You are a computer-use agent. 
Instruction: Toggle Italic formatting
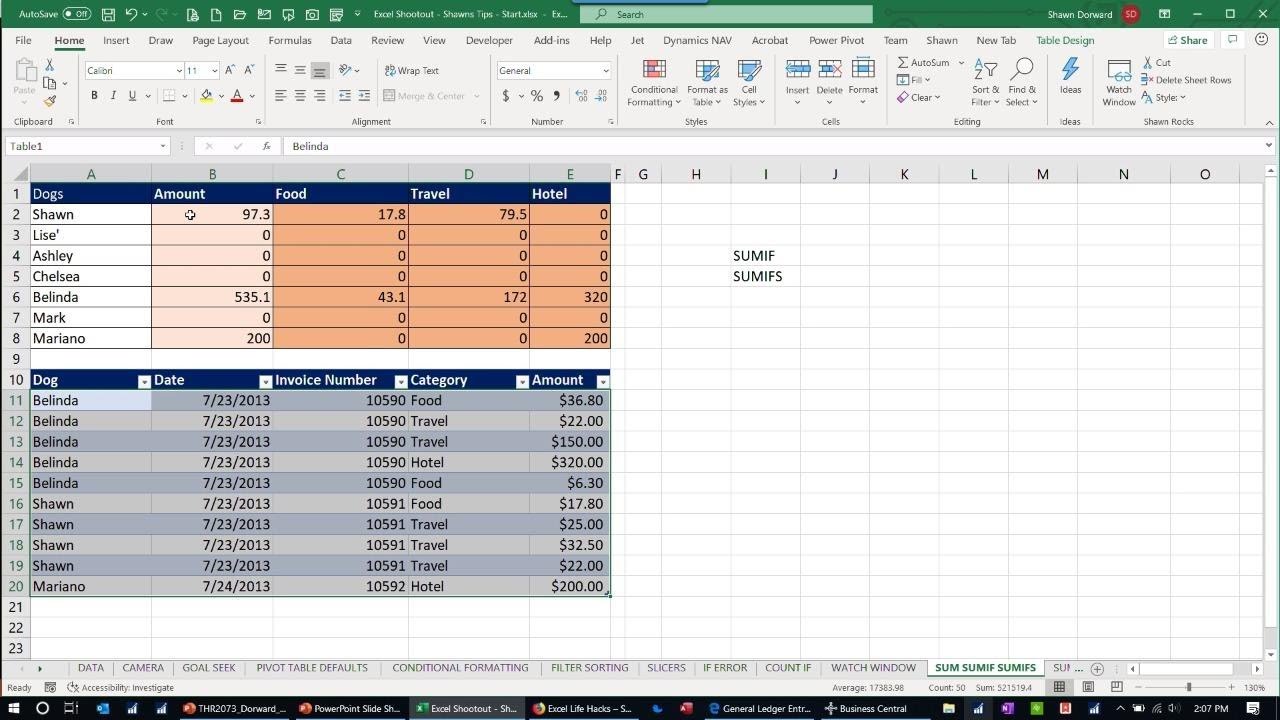[x=113, y=96]
